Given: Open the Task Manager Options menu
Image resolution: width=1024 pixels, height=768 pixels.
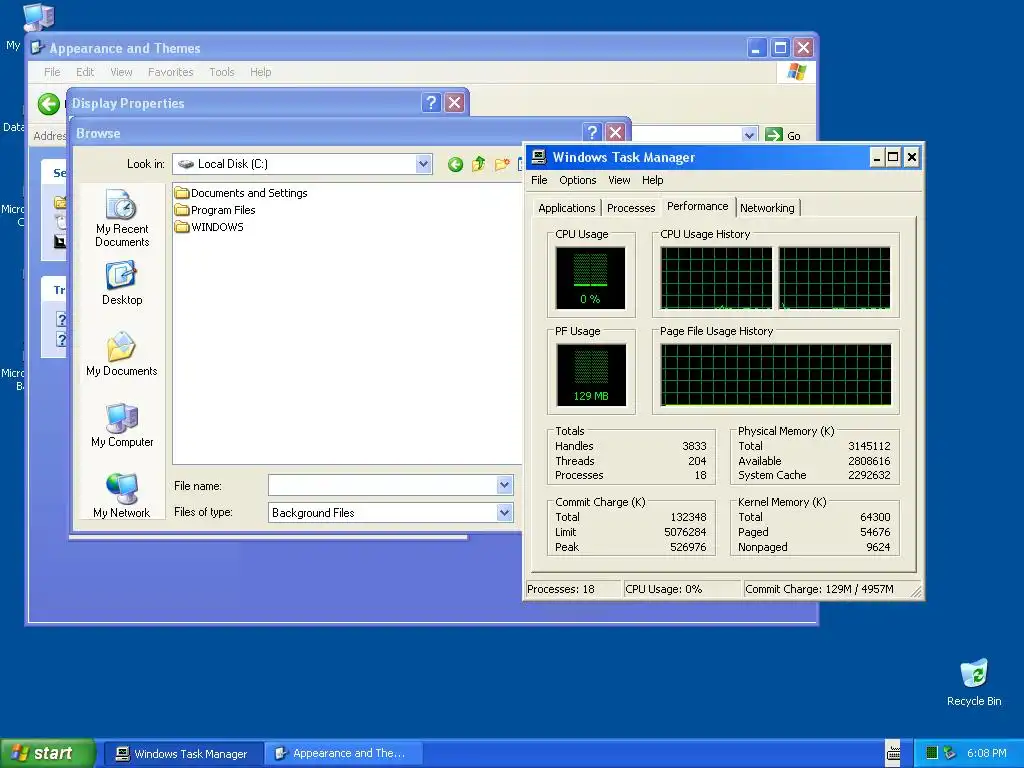Looking at the screenshot, I should tap(577, 180).
